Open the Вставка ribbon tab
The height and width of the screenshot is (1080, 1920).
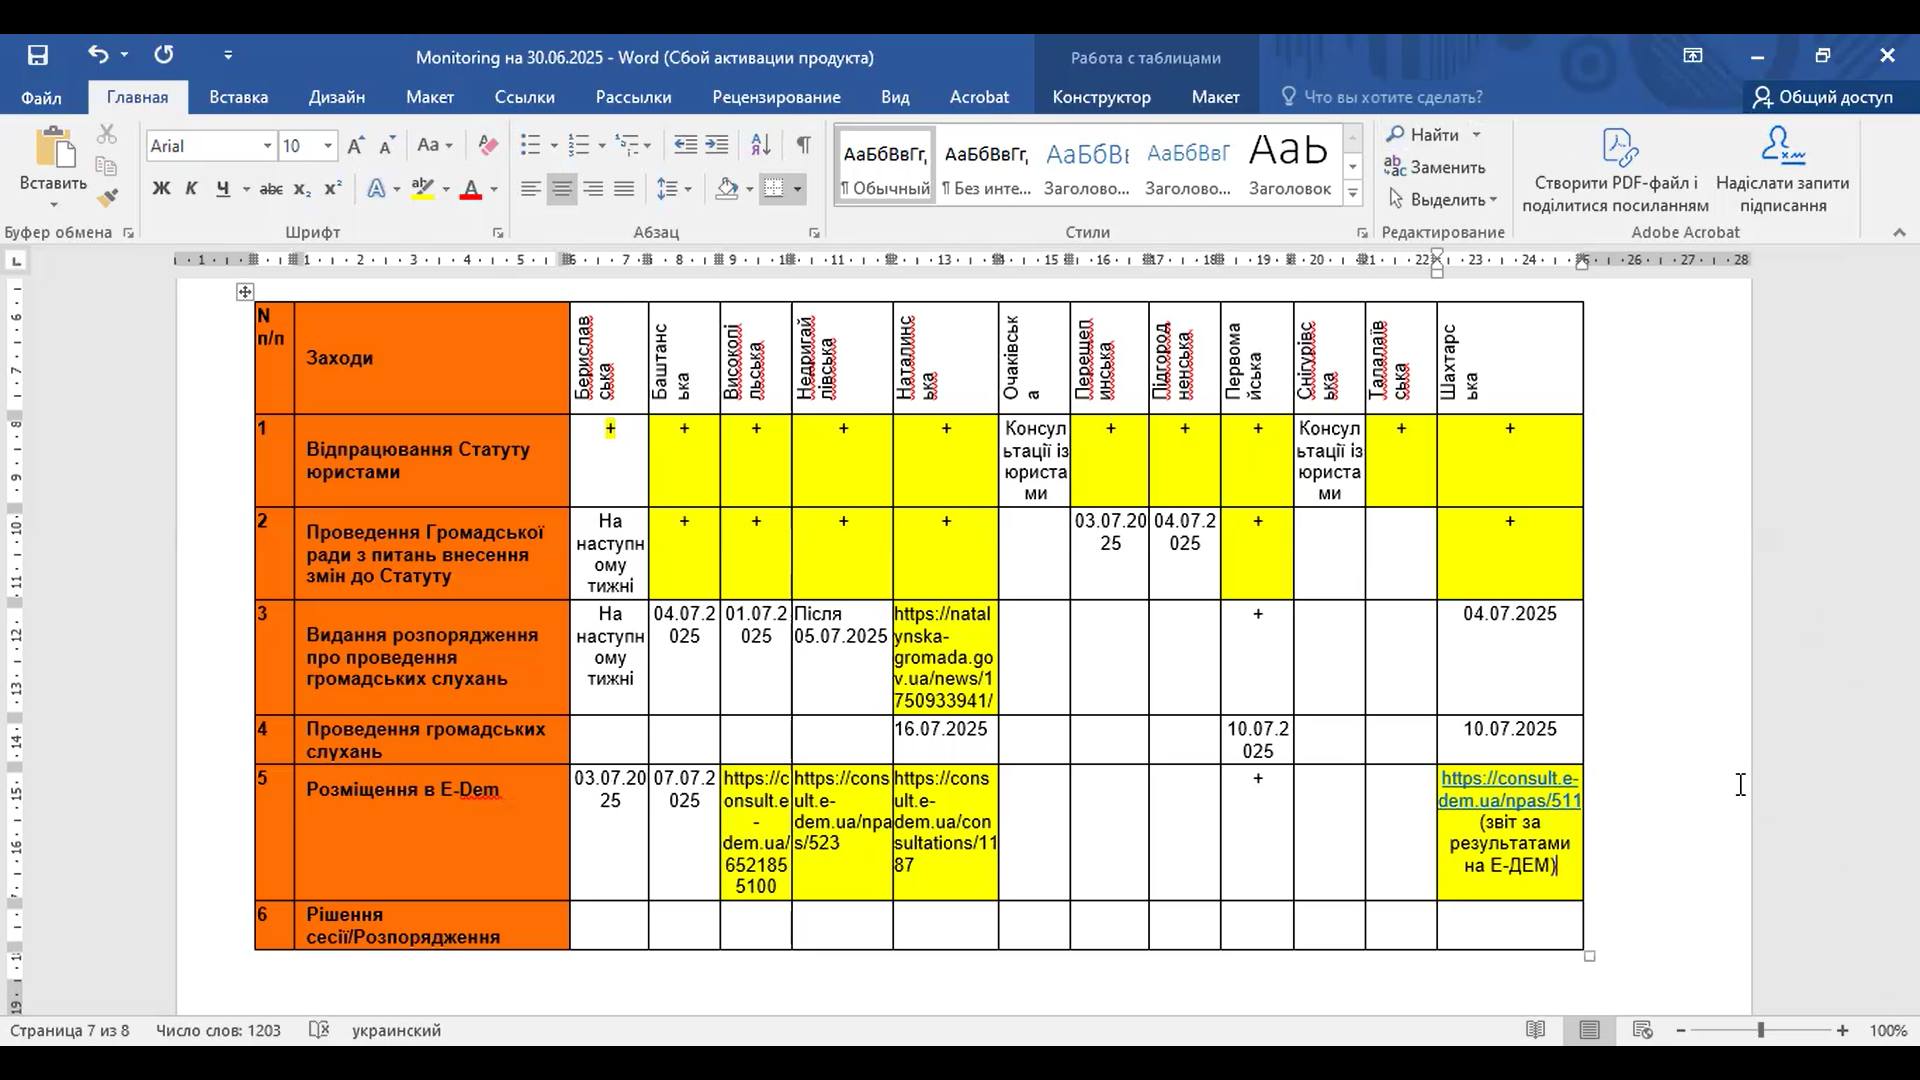[x=238, y=97]
